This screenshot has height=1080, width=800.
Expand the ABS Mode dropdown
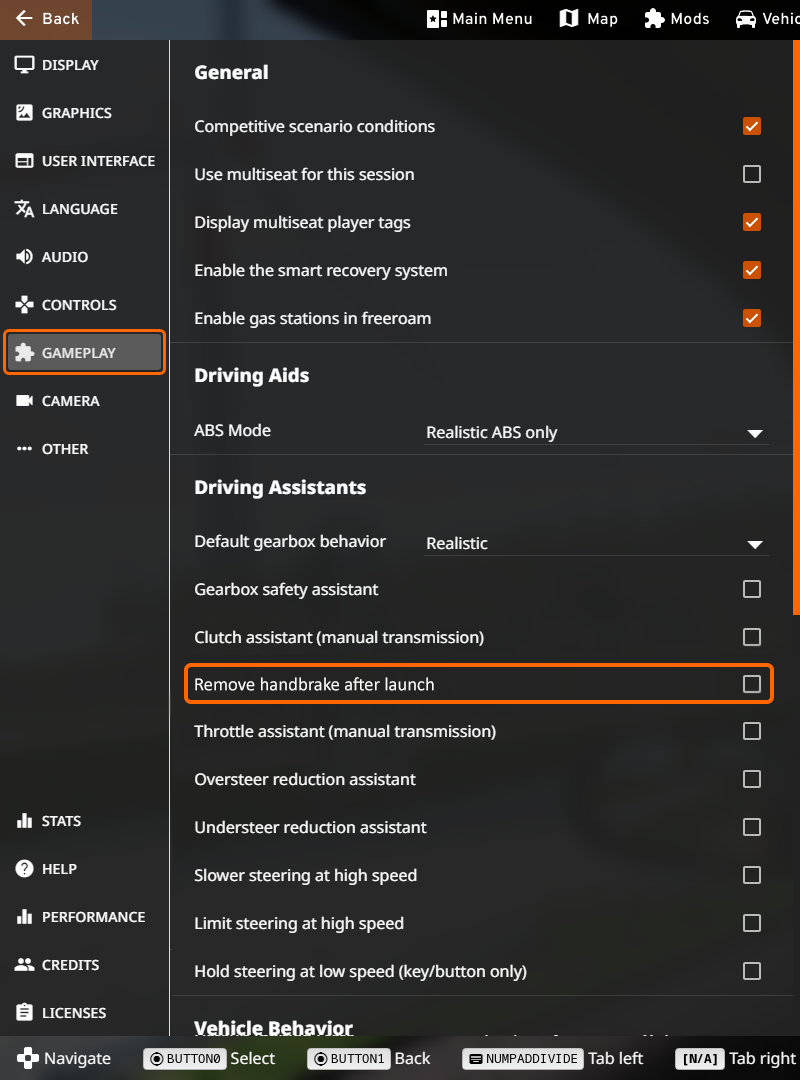tap(595, 432)
